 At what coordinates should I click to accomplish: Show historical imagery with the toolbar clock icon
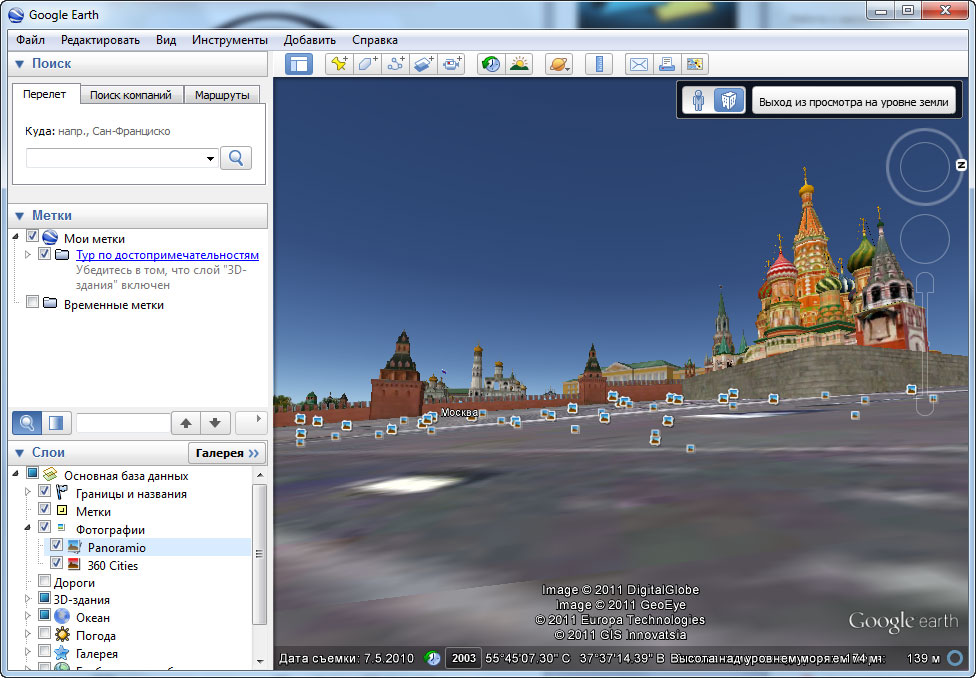click(x=491, y=64)
